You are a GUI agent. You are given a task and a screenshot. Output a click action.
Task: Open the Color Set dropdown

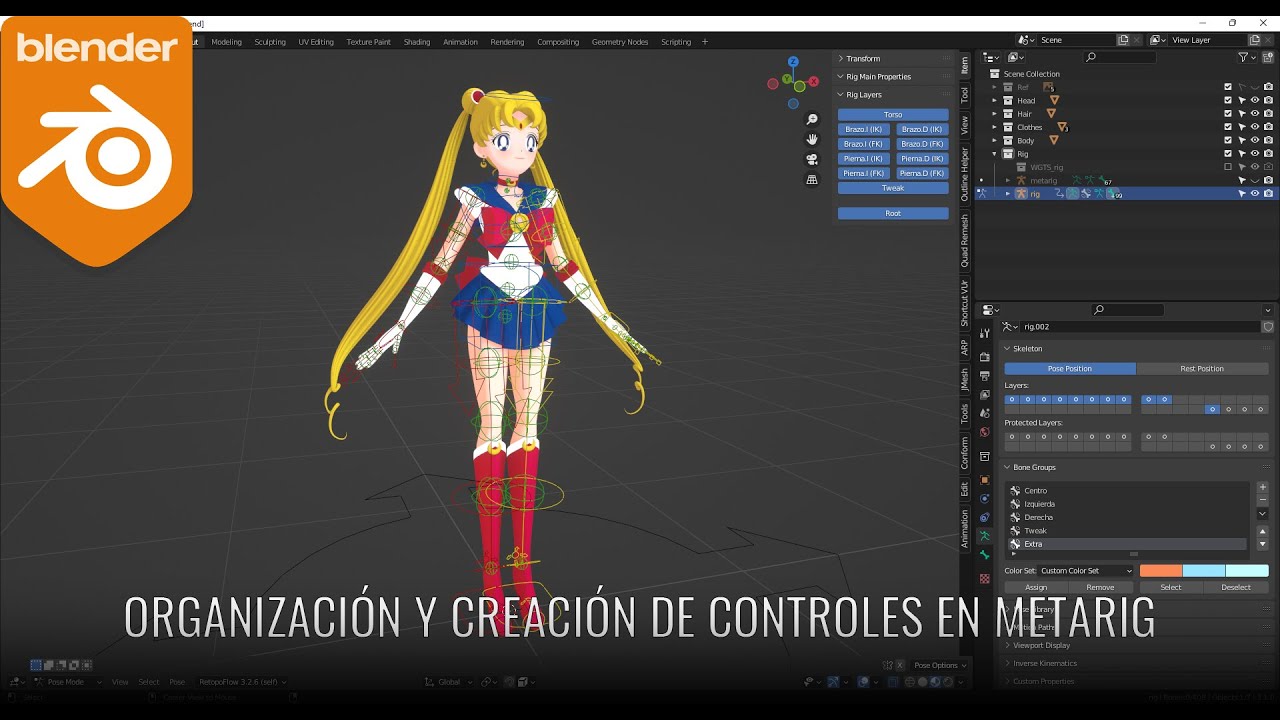(1085, 571)
